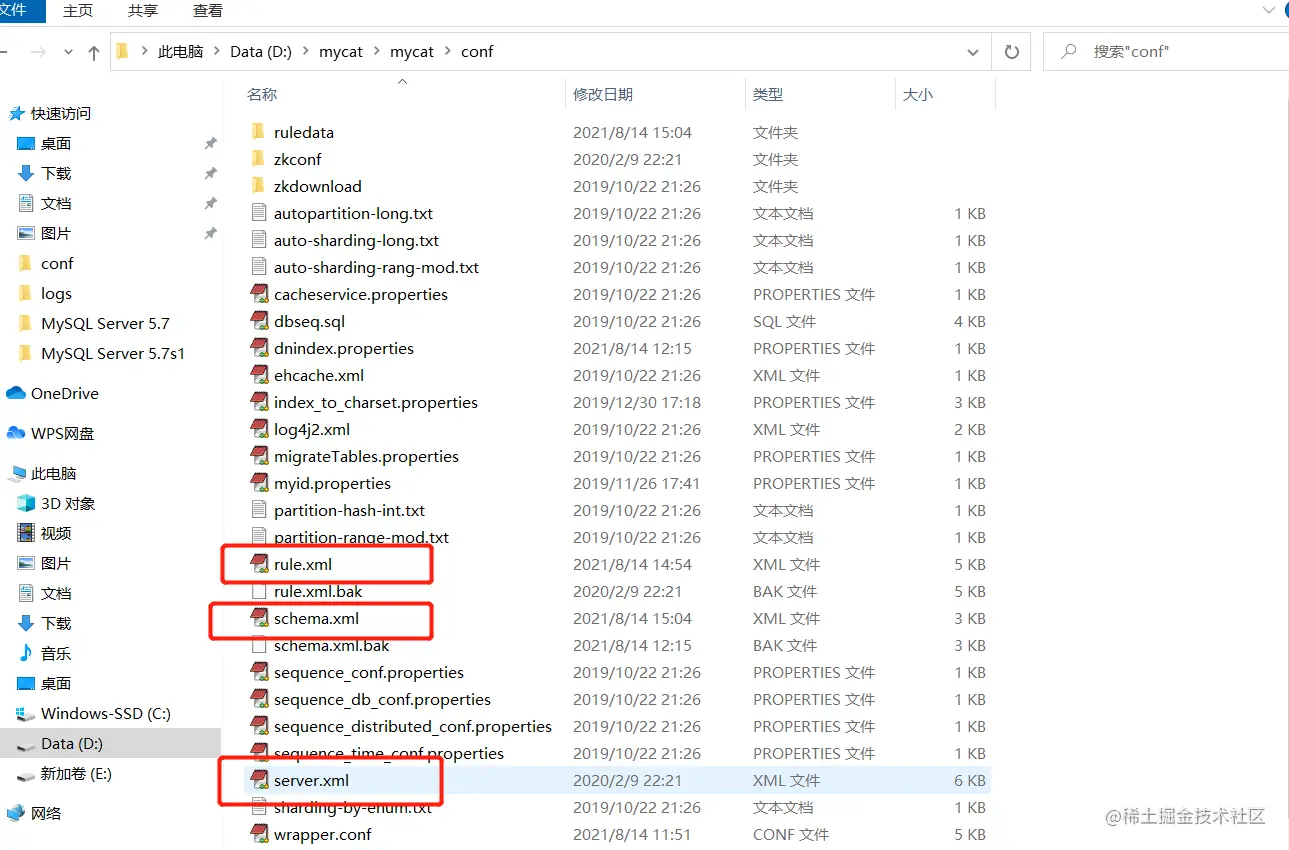Click the schema.xml file icon

[259, 618]
